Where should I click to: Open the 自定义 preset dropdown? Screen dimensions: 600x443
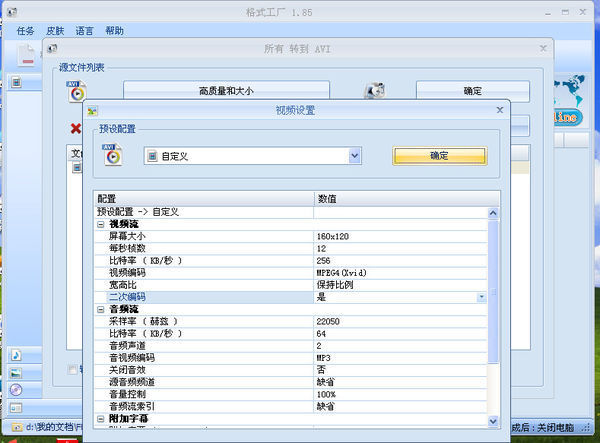pyautogui.click(x=355, y=156)
